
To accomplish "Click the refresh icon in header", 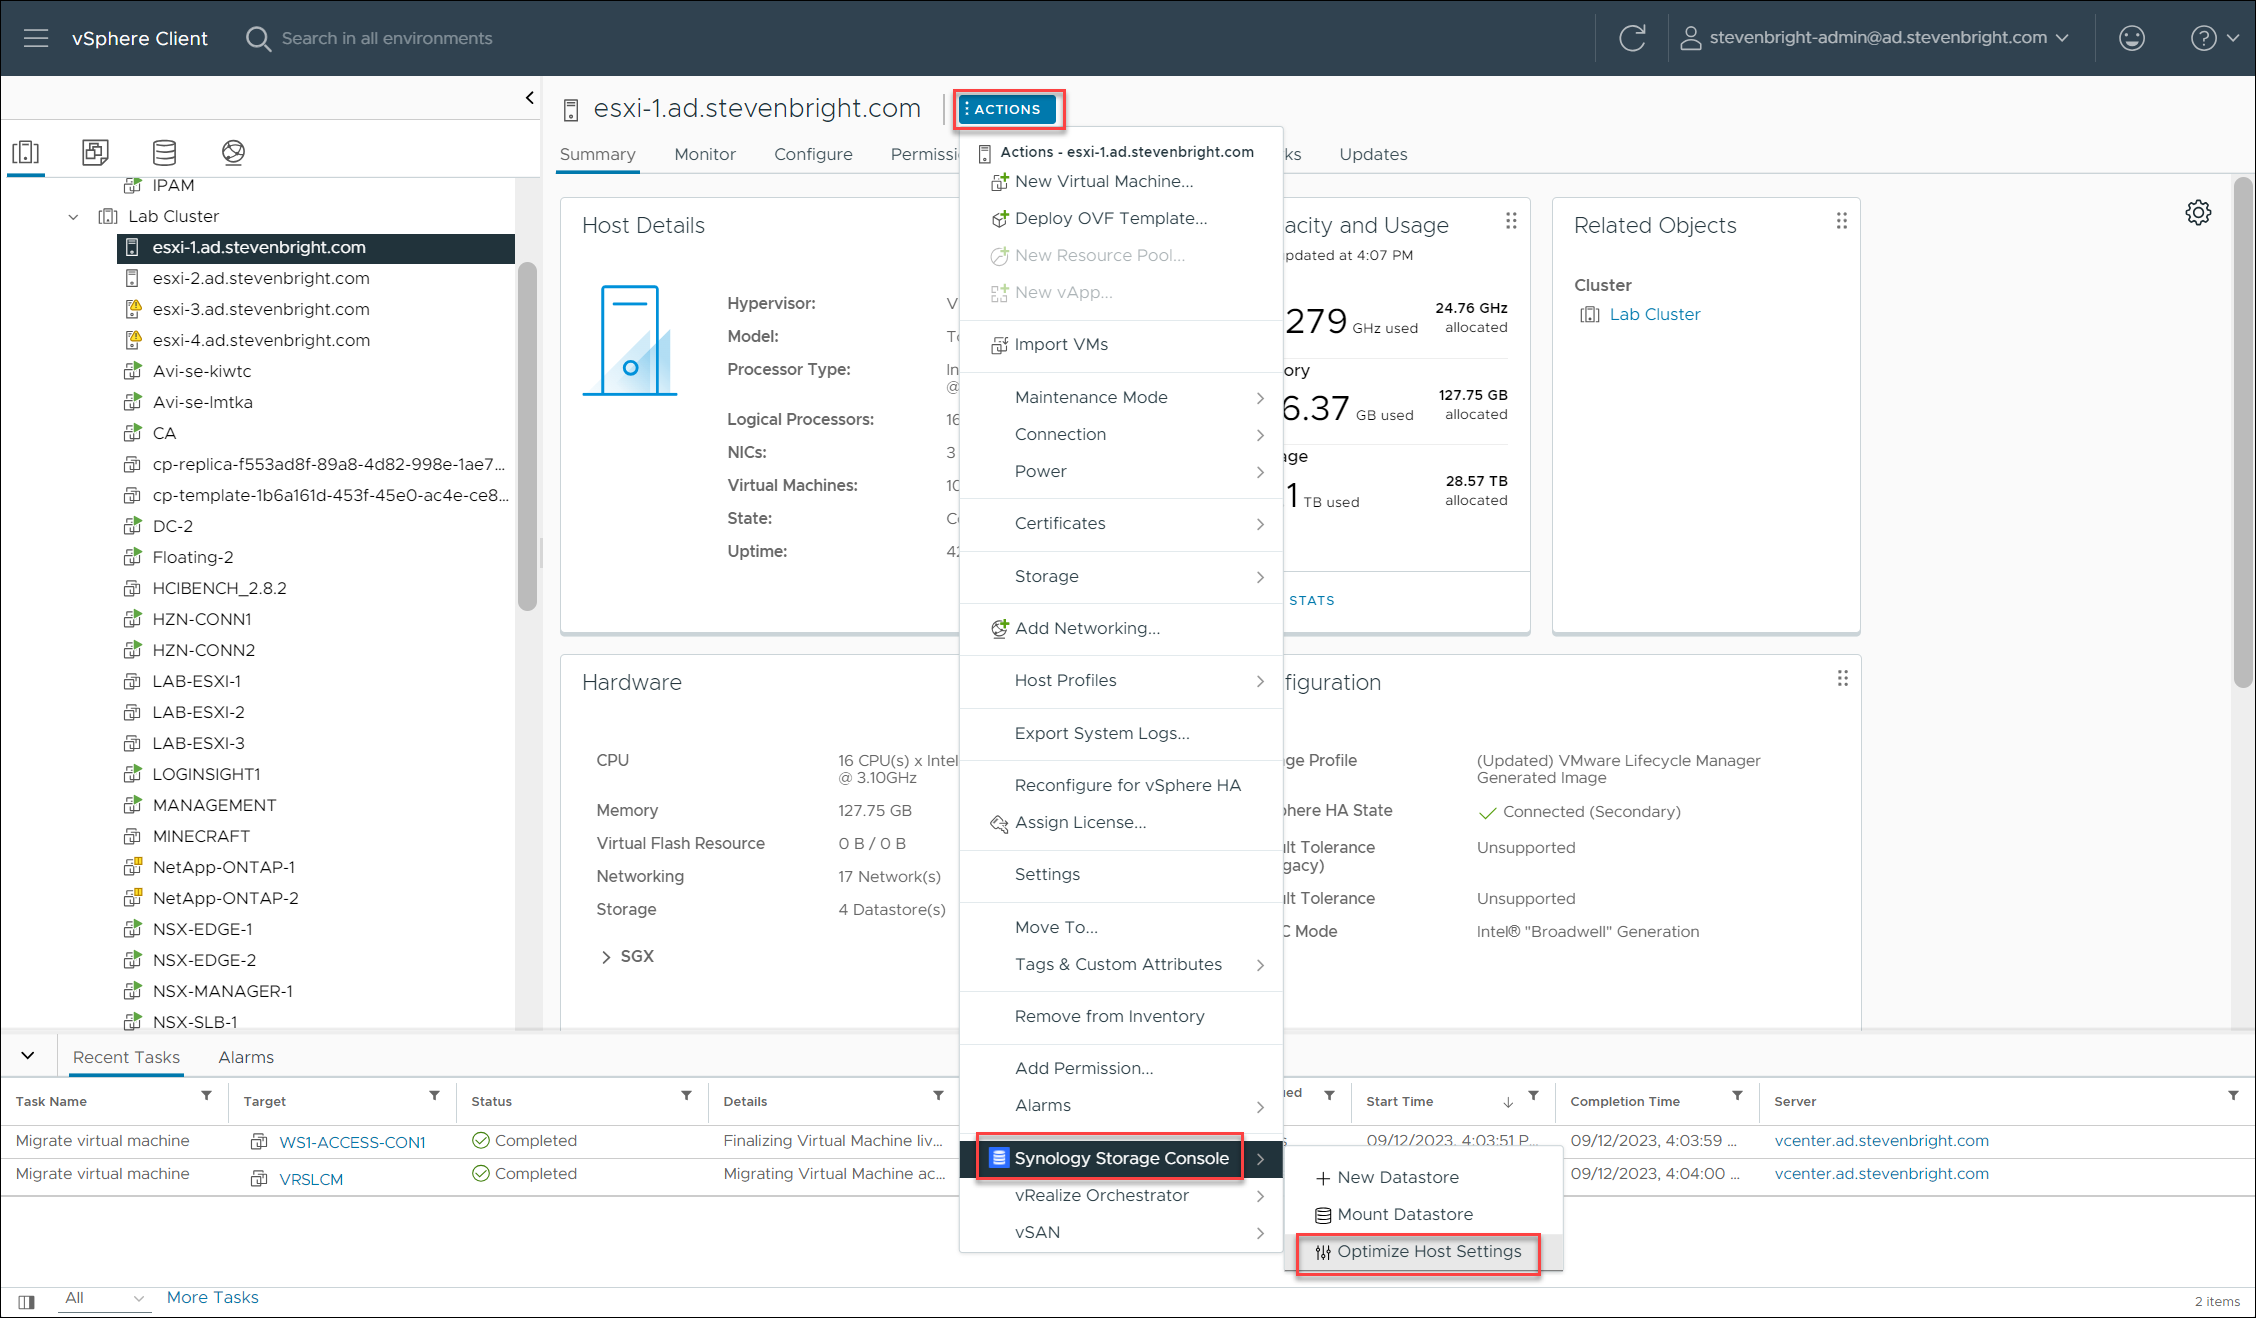I will click(x=1632, y=38).
